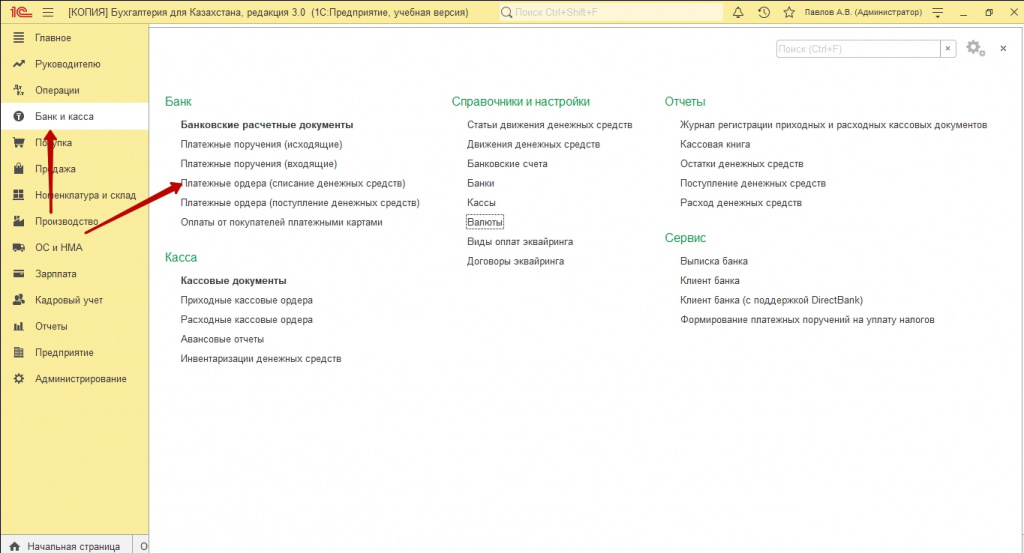Click the Операции debit-credit icon
The height and width of the screenshot is (553, 1024).
coord(19,90)
